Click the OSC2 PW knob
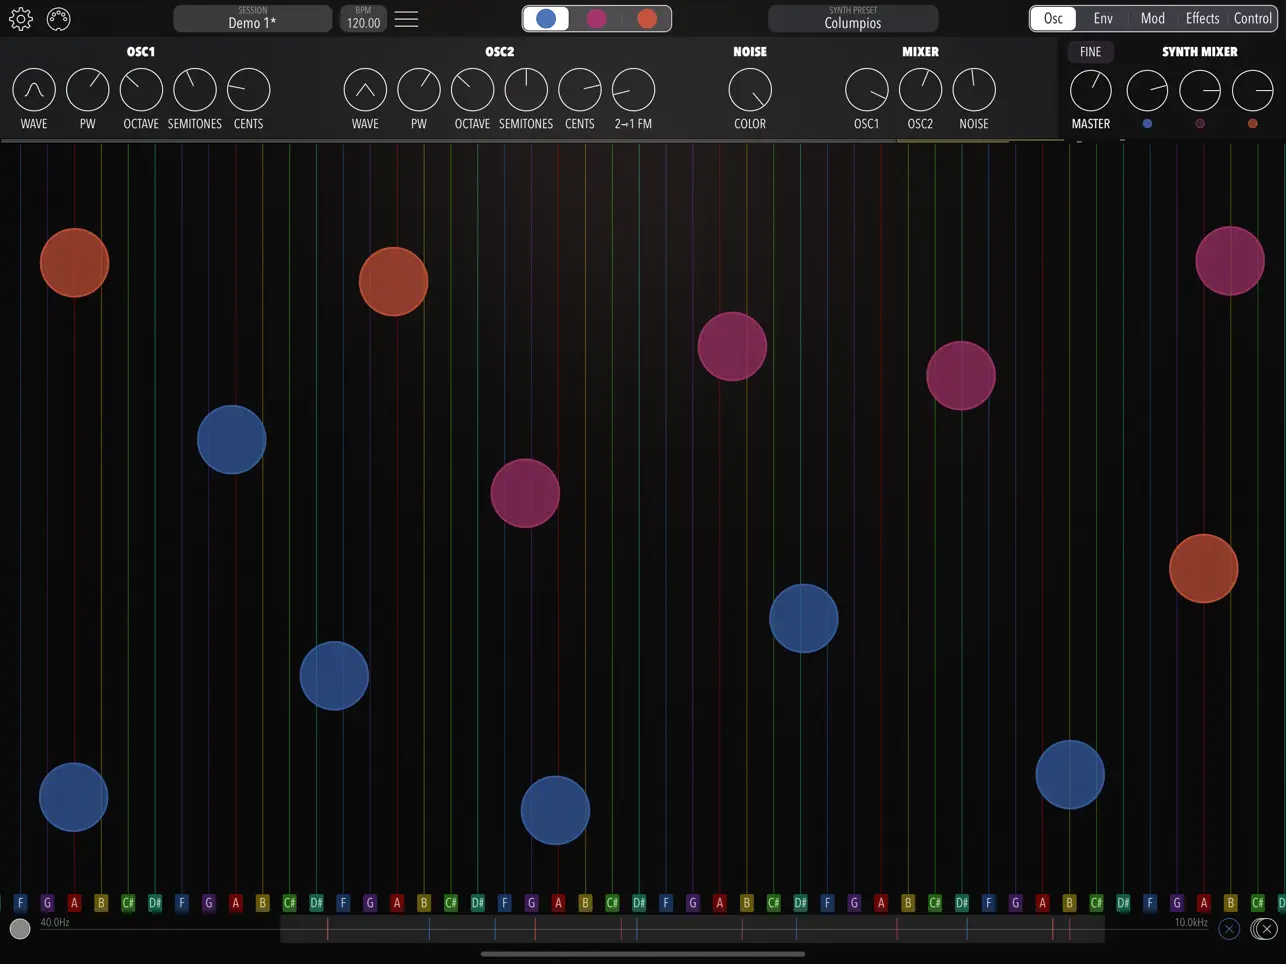Image resolution: width=1286 pixels, height=964 pixels. tap(418, 88)
